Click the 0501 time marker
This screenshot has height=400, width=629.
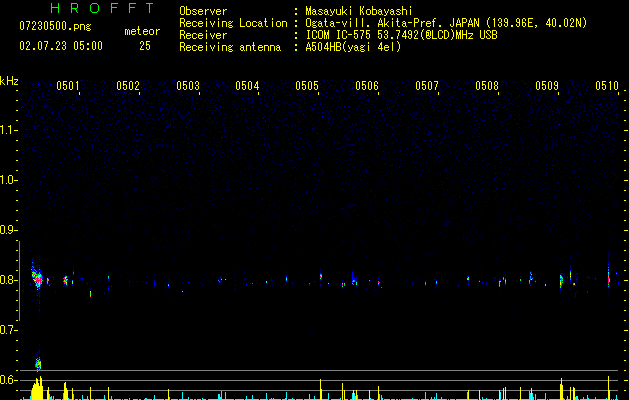coord(67,85)
